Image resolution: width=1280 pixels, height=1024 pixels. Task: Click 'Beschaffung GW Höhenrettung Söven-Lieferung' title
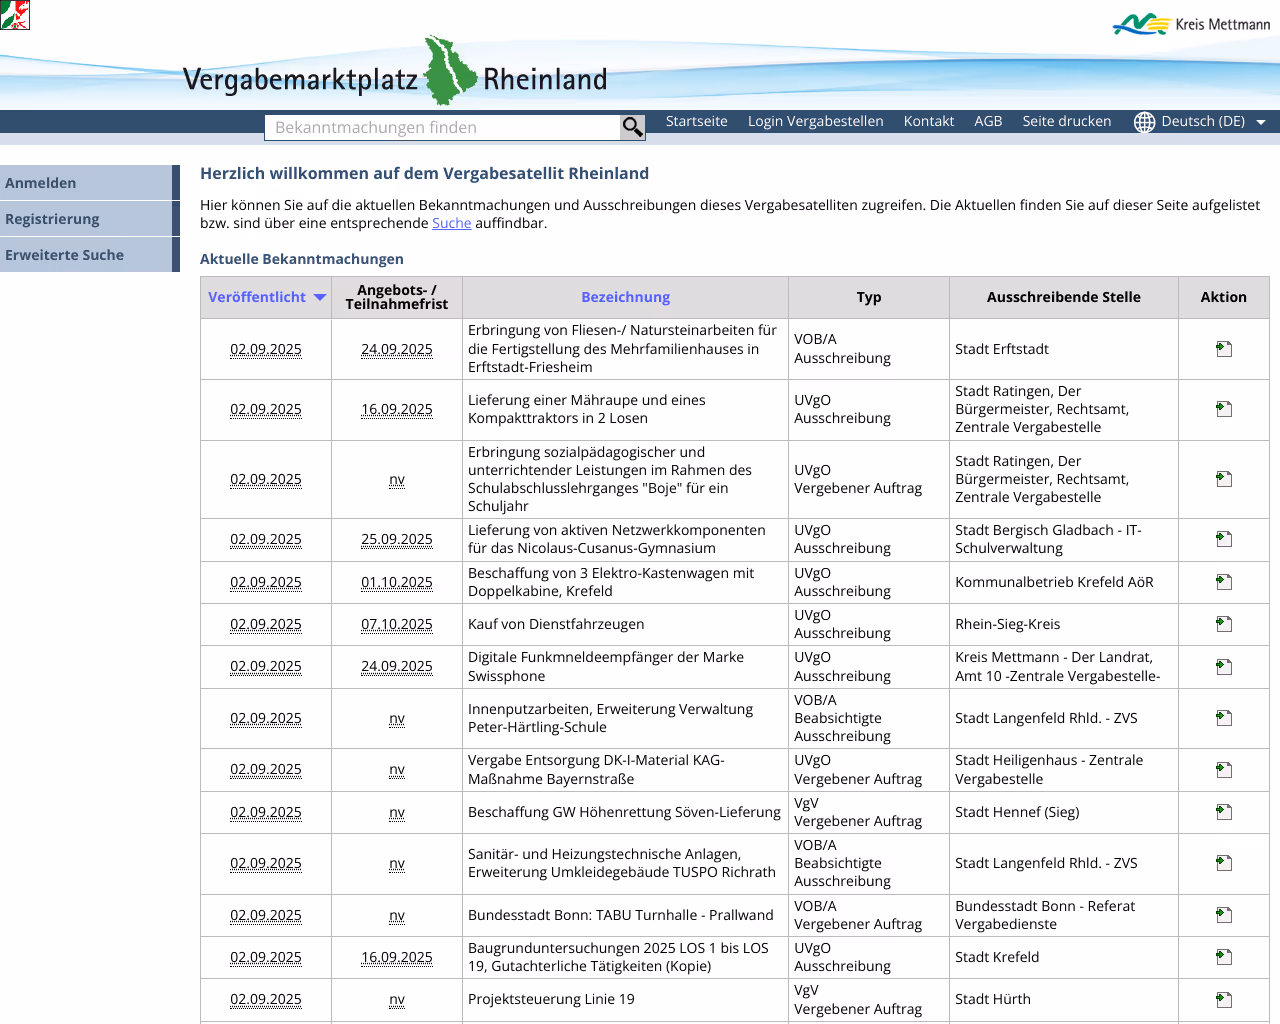pos(624,812)
